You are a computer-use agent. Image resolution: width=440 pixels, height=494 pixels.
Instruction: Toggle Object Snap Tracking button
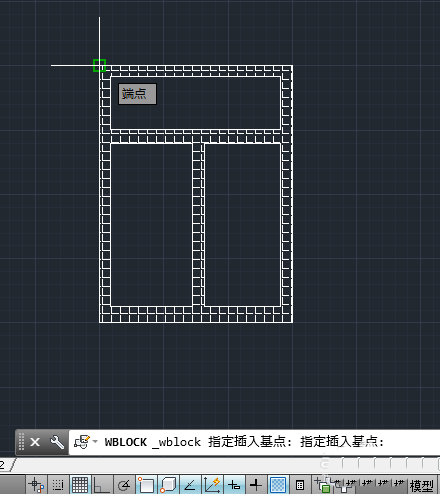pos(190,485)
